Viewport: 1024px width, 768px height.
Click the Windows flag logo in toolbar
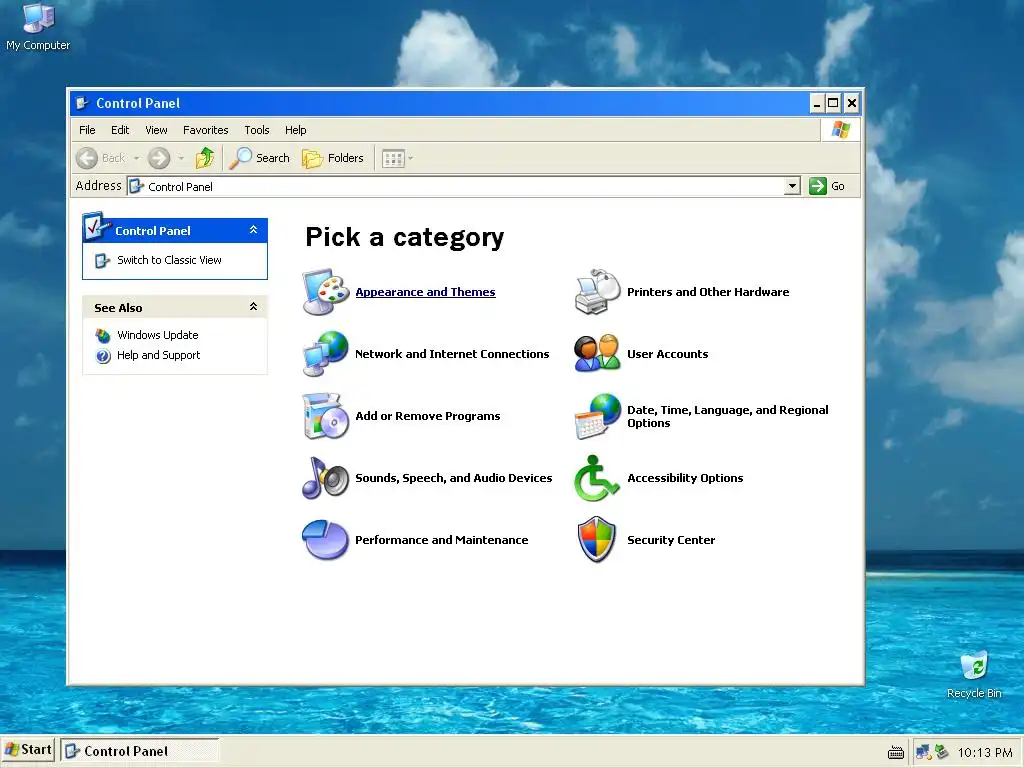tap(840, 129)
